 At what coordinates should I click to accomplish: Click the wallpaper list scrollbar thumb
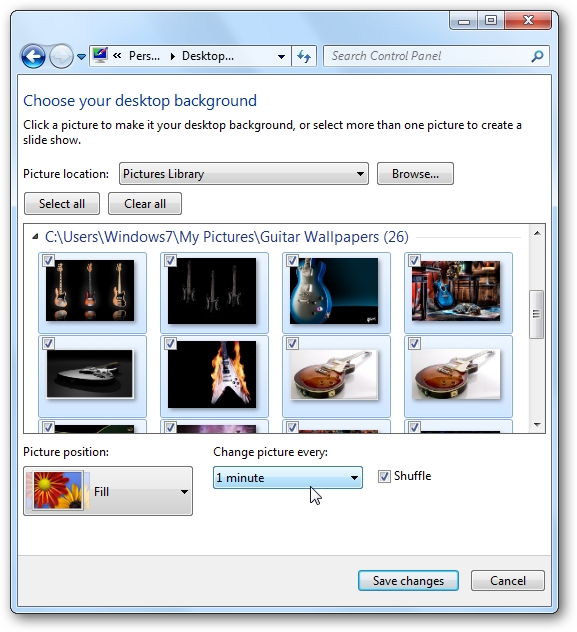pyautogui.click(x=537, y=314)
